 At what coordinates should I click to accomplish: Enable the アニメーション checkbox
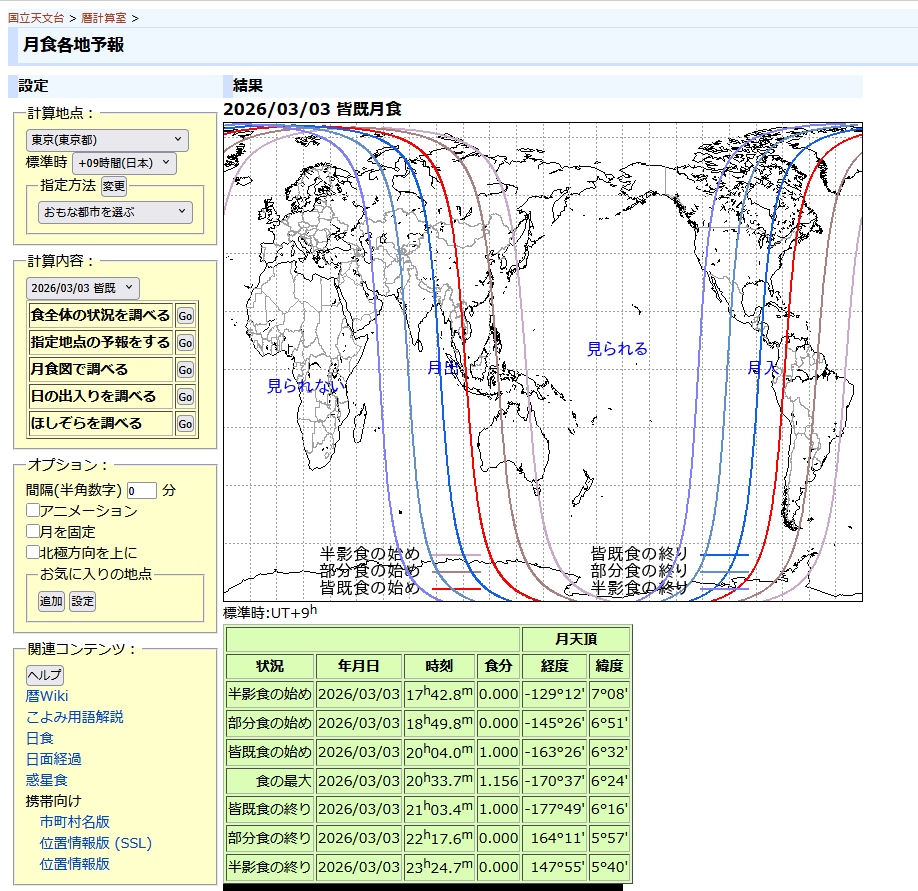click(33, 511)
